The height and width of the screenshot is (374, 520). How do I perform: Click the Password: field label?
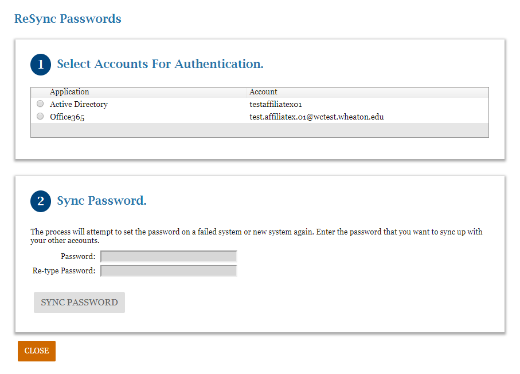click(78, 256)
